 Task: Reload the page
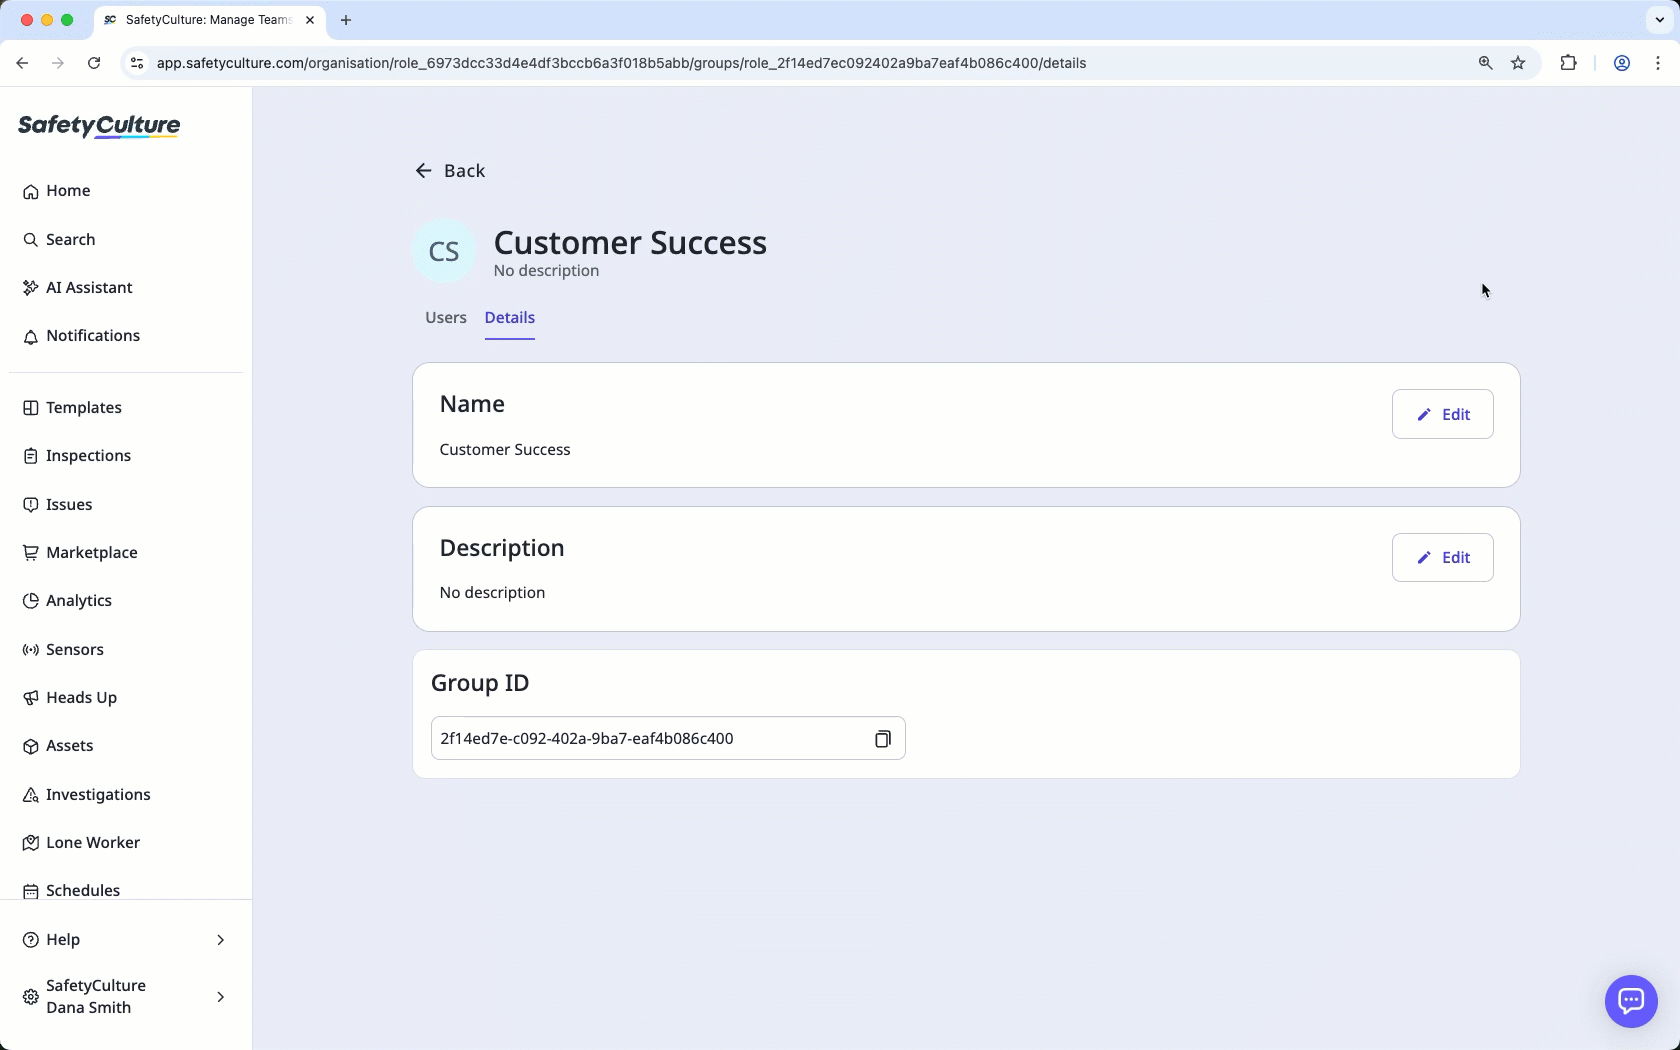[94, 63]
